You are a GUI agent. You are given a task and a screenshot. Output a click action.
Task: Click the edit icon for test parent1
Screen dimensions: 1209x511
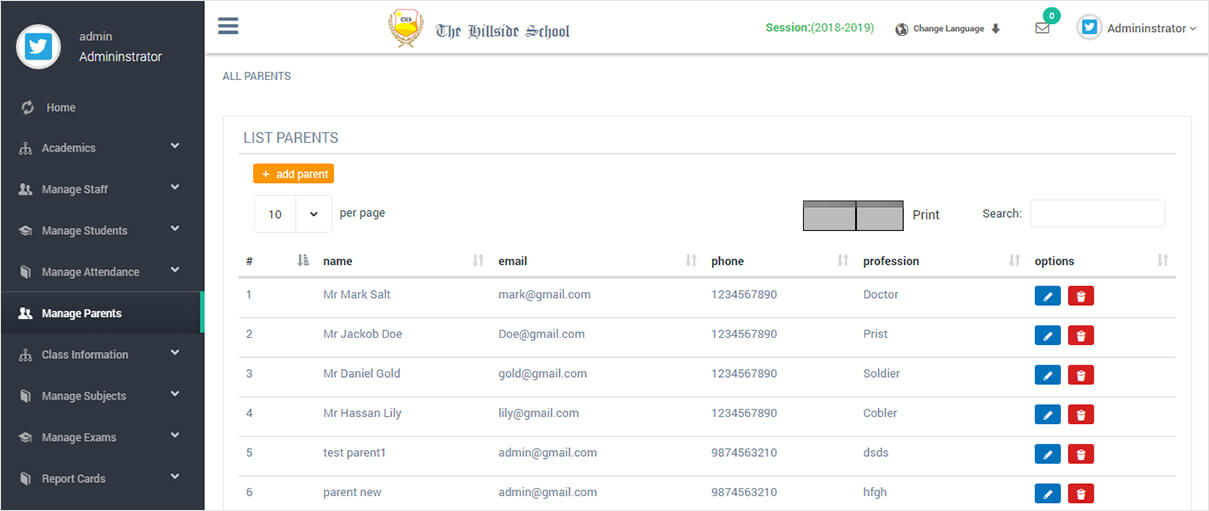click(1047, 454)
